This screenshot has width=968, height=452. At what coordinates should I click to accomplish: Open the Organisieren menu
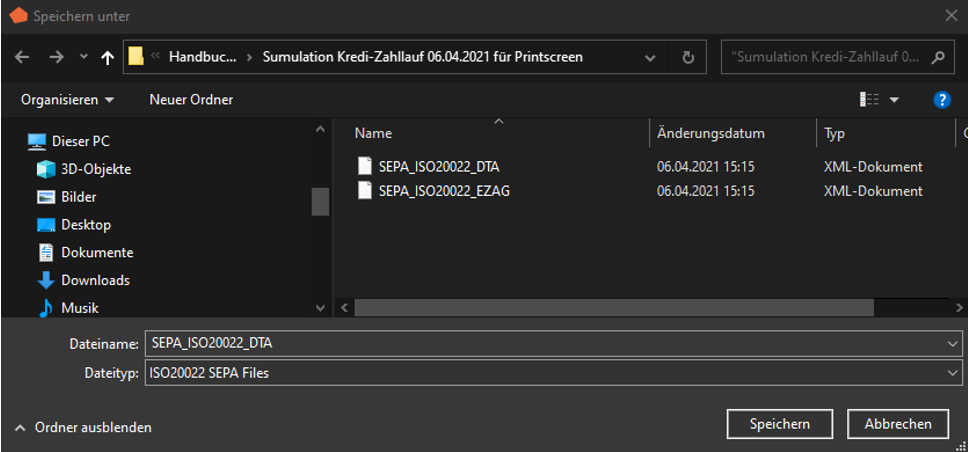[68, 100]
